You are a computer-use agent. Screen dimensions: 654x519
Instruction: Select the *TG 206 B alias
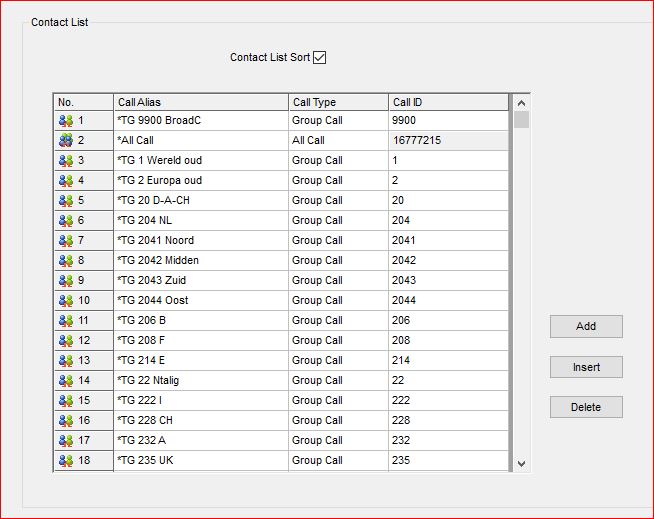point(201,321)
